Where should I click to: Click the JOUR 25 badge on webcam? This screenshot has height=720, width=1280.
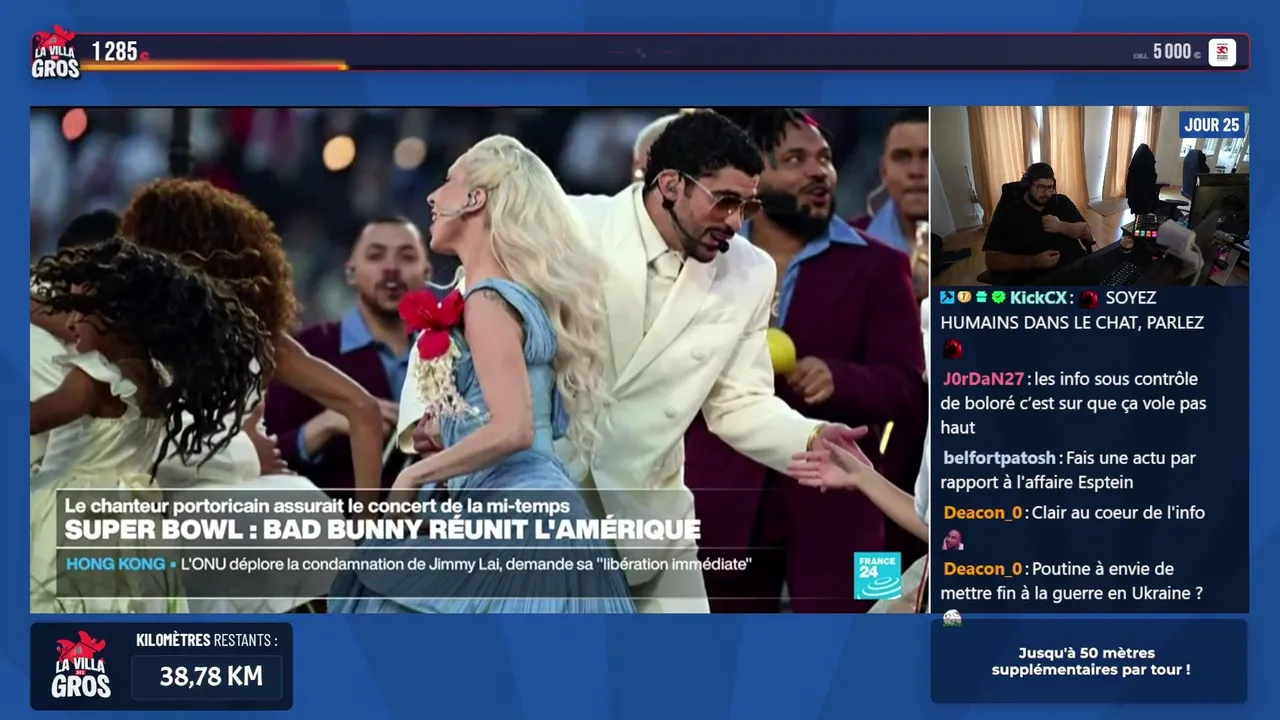pyautogui.click(x=1212, y=125)
